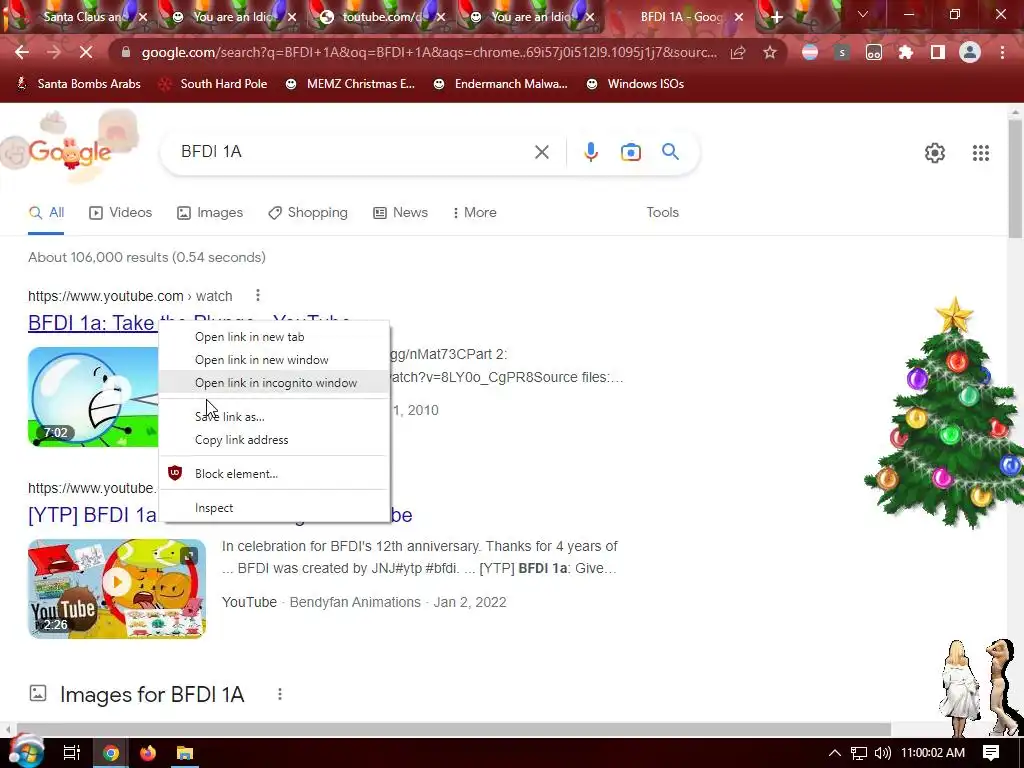This screenshot has height=768, width=1024.
Task: Open Chrome's three-dot main menu
Action: [1002, 52]
